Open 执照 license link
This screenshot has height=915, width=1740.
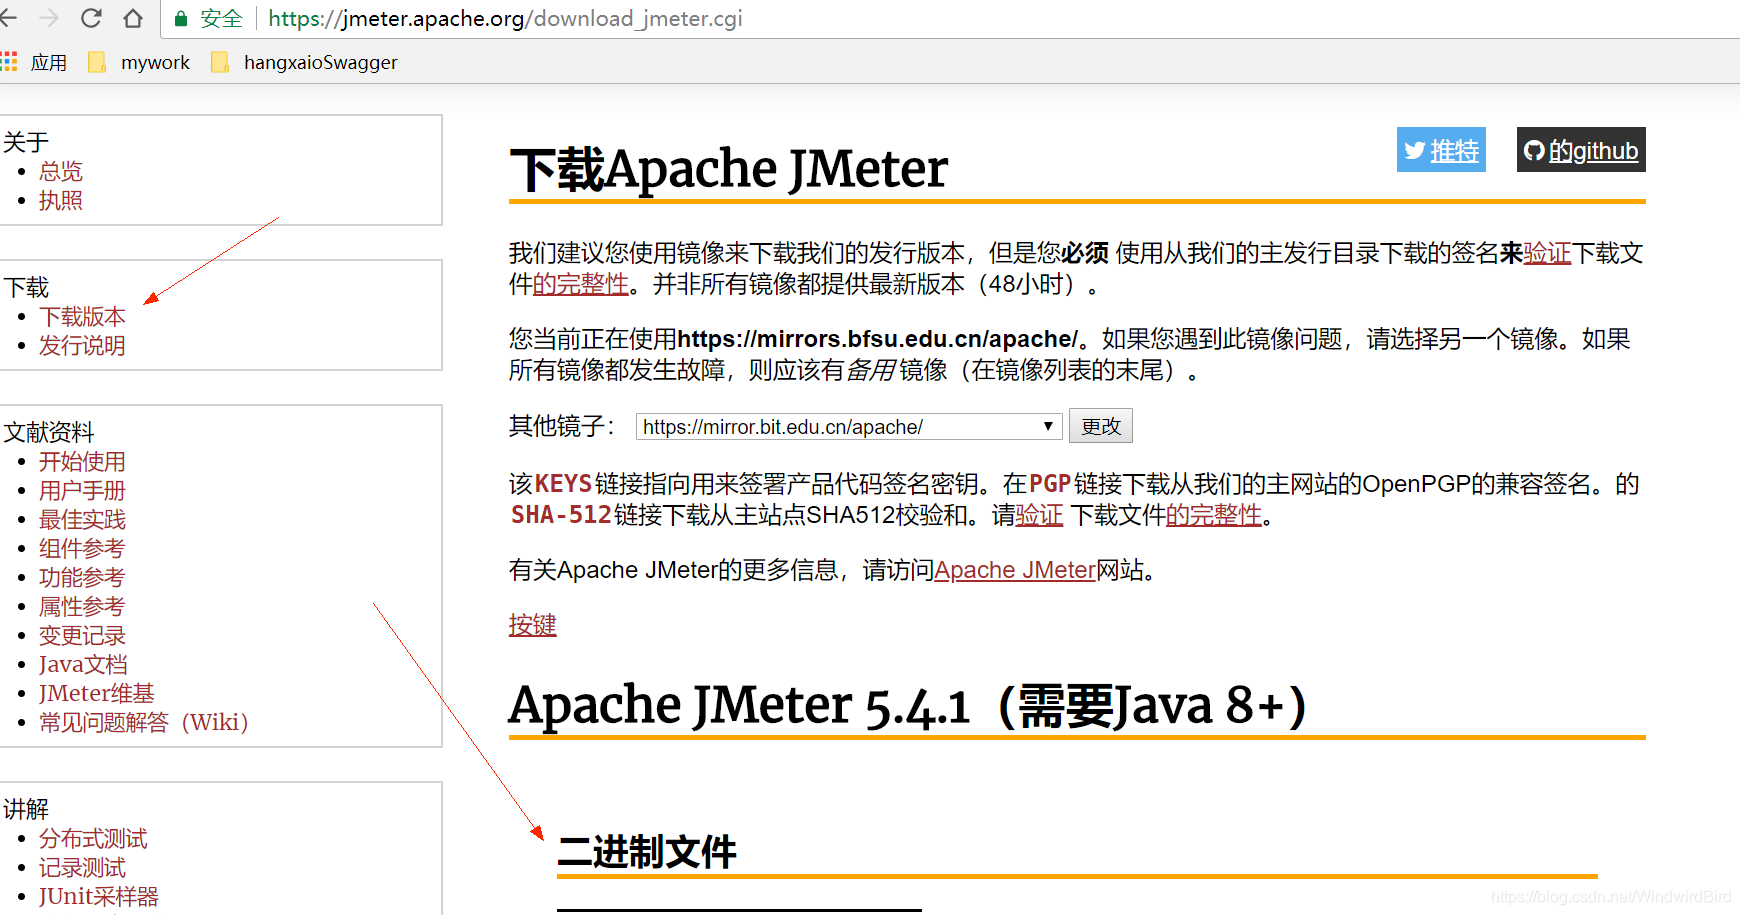point(61,200)
